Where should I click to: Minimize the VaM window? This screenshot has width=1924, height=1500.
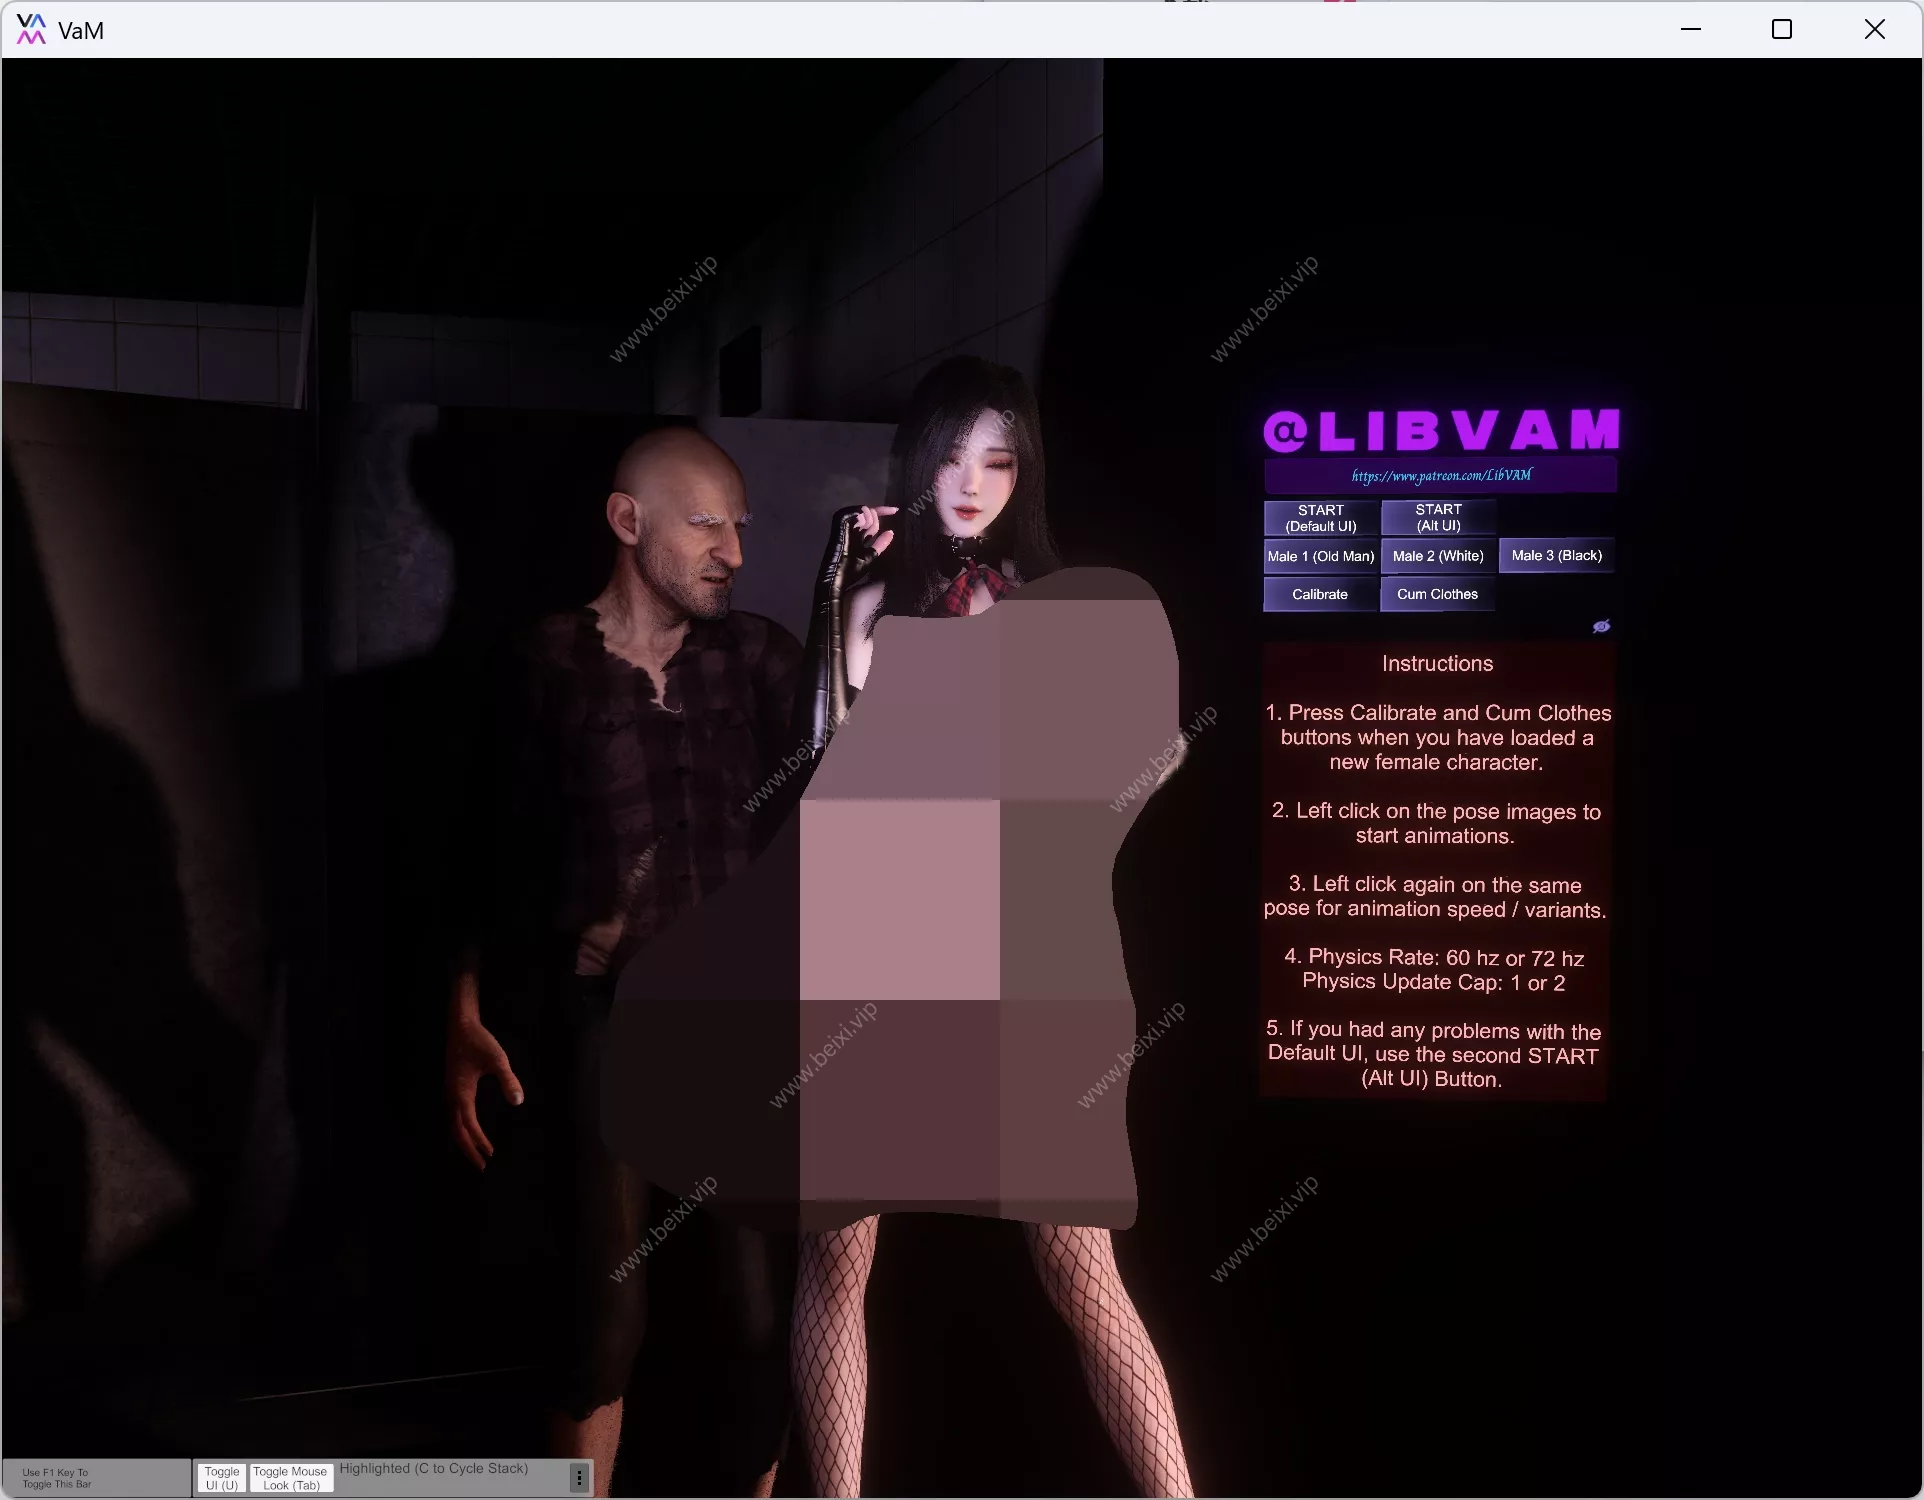click(1691, 29)
